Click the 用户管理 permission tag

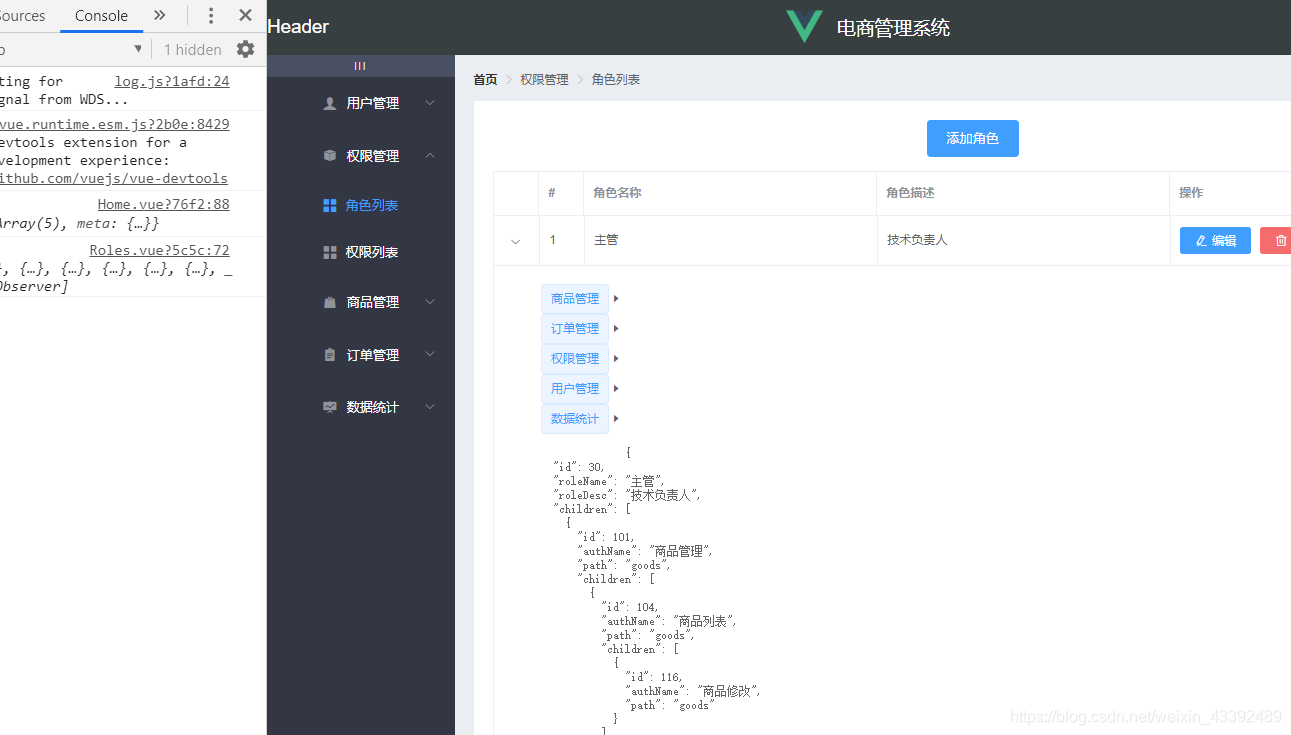575,388
